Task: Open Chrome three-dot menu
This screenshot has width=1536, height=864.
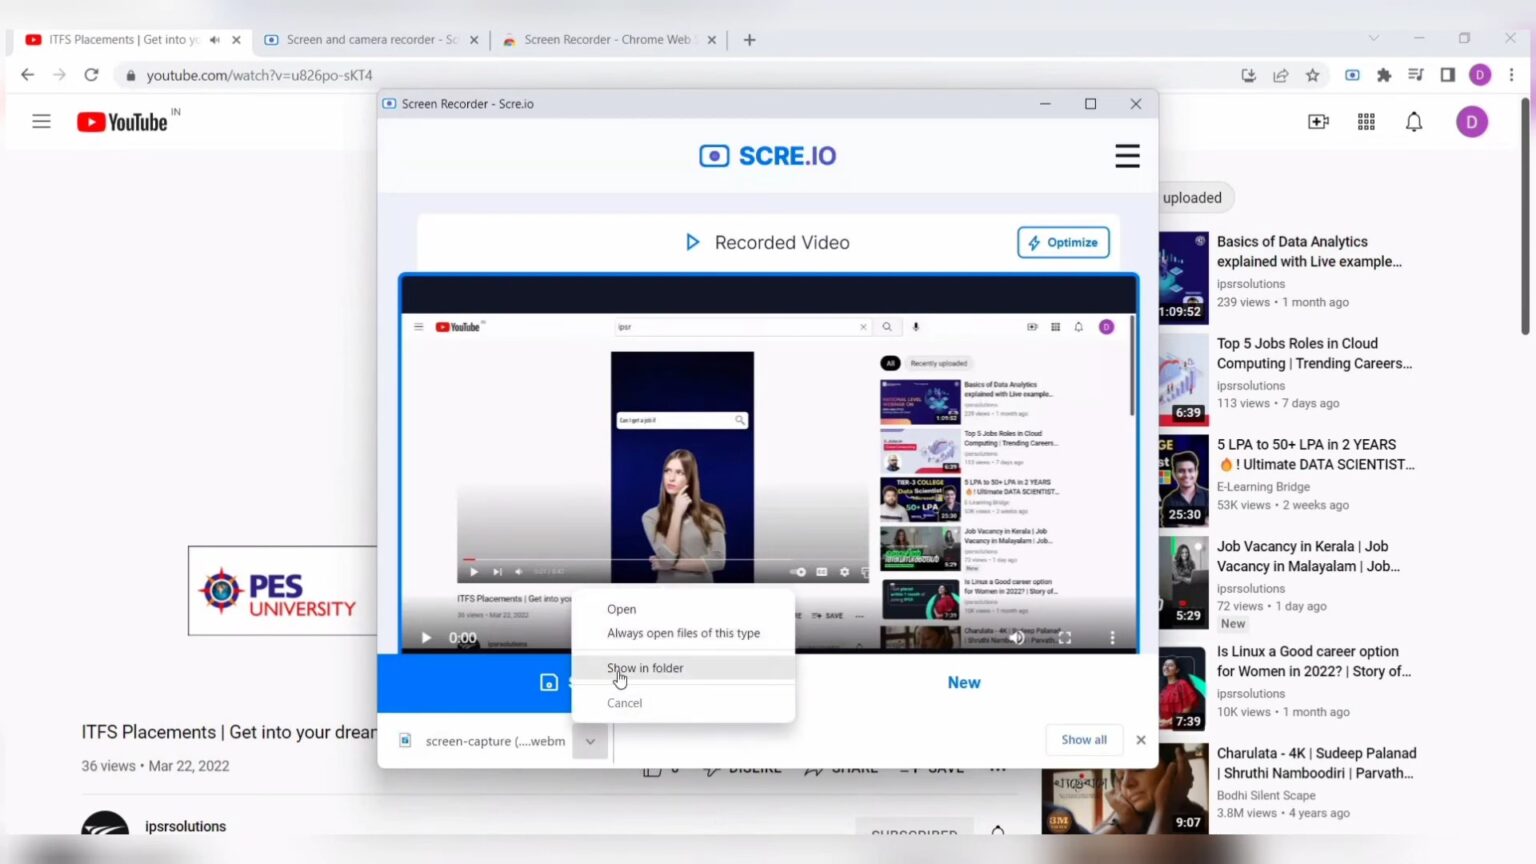Action: 1511,75
